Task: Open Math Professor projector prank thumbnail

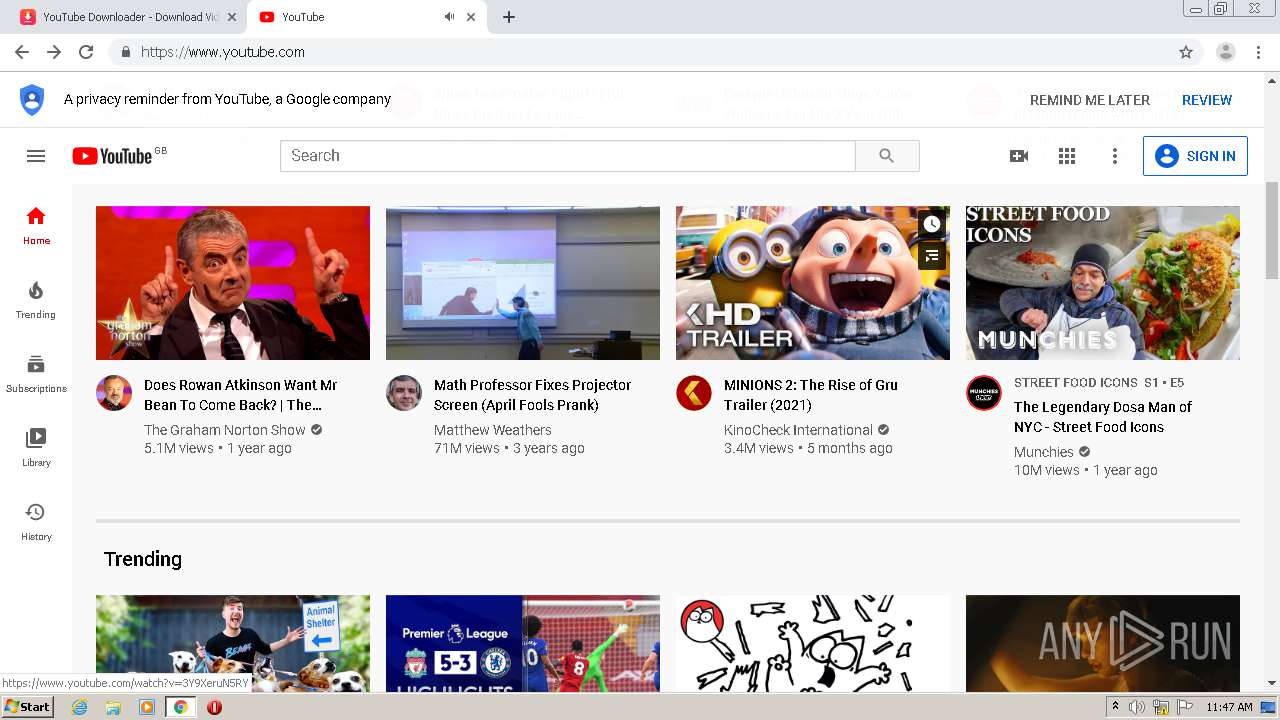Action: (523, 283)
